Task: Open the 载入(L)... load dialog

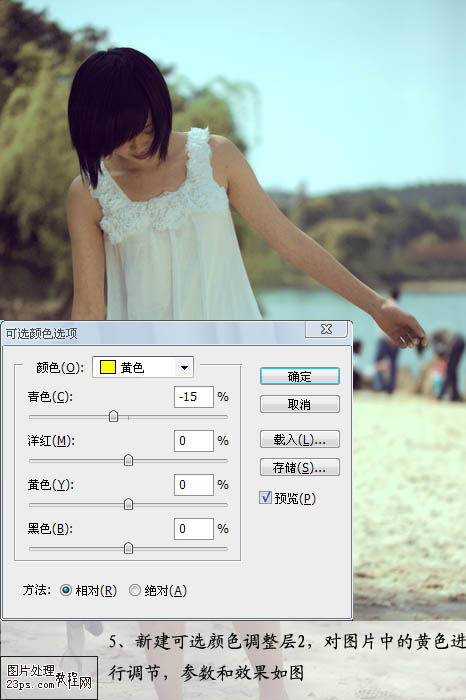Action: click(x=300, y=439)
